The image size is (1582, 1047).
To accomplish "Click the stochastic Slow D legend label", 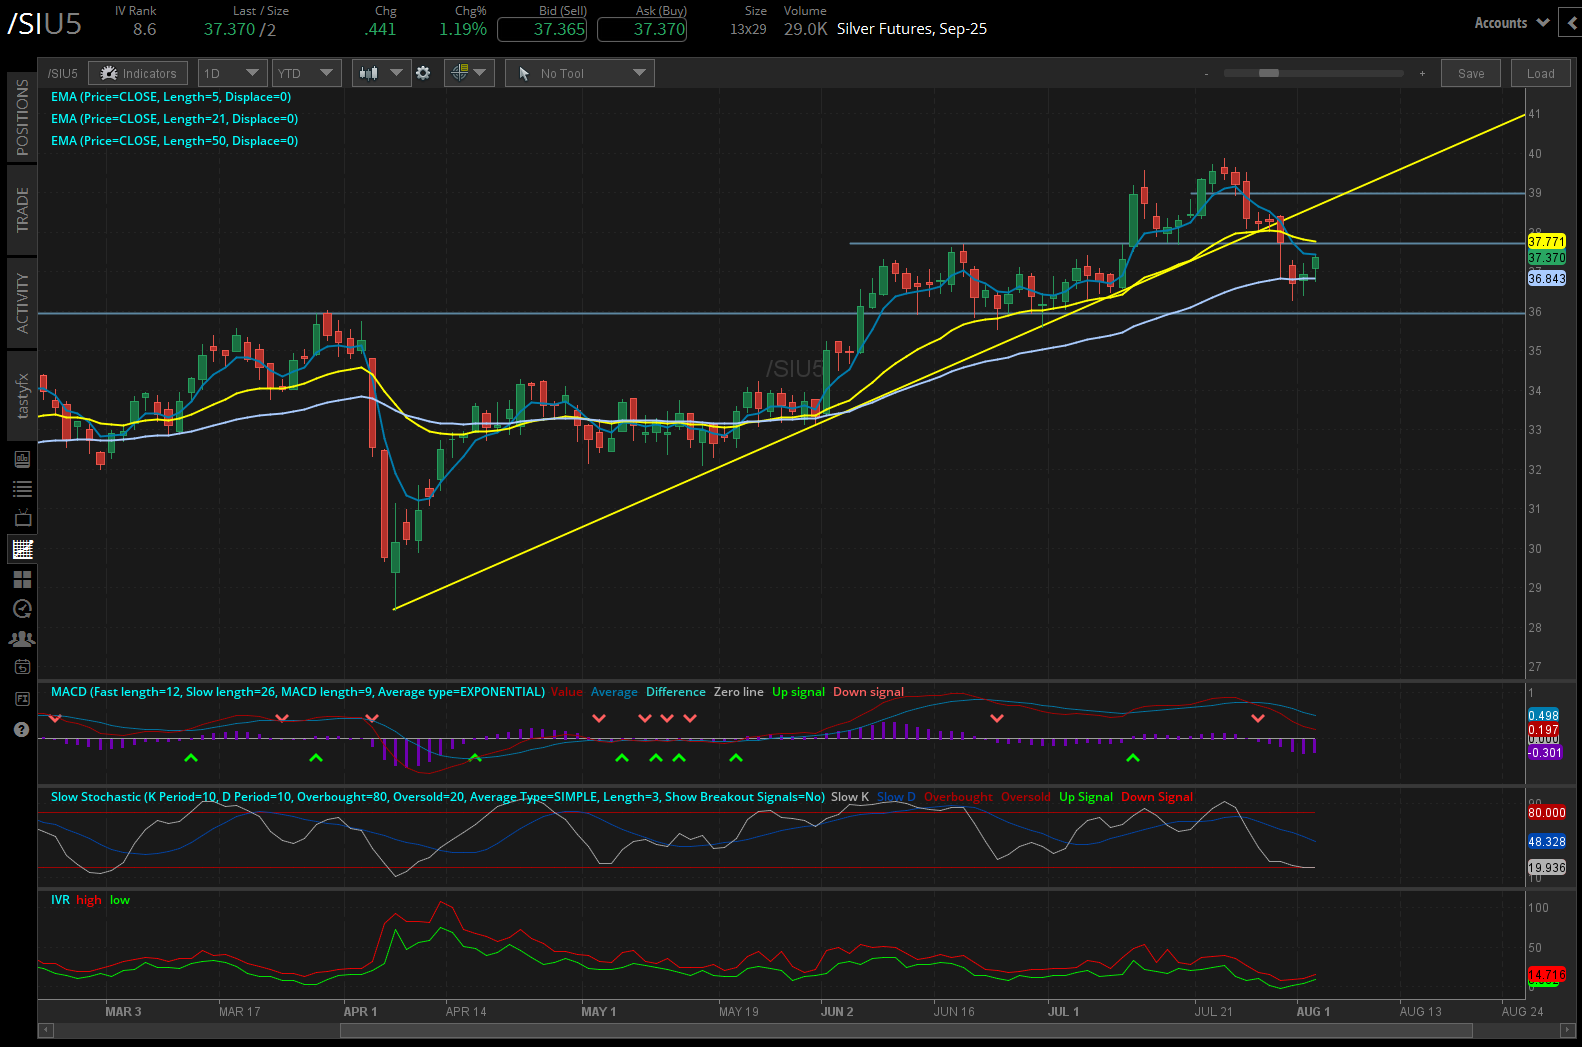I will [896, 797].
